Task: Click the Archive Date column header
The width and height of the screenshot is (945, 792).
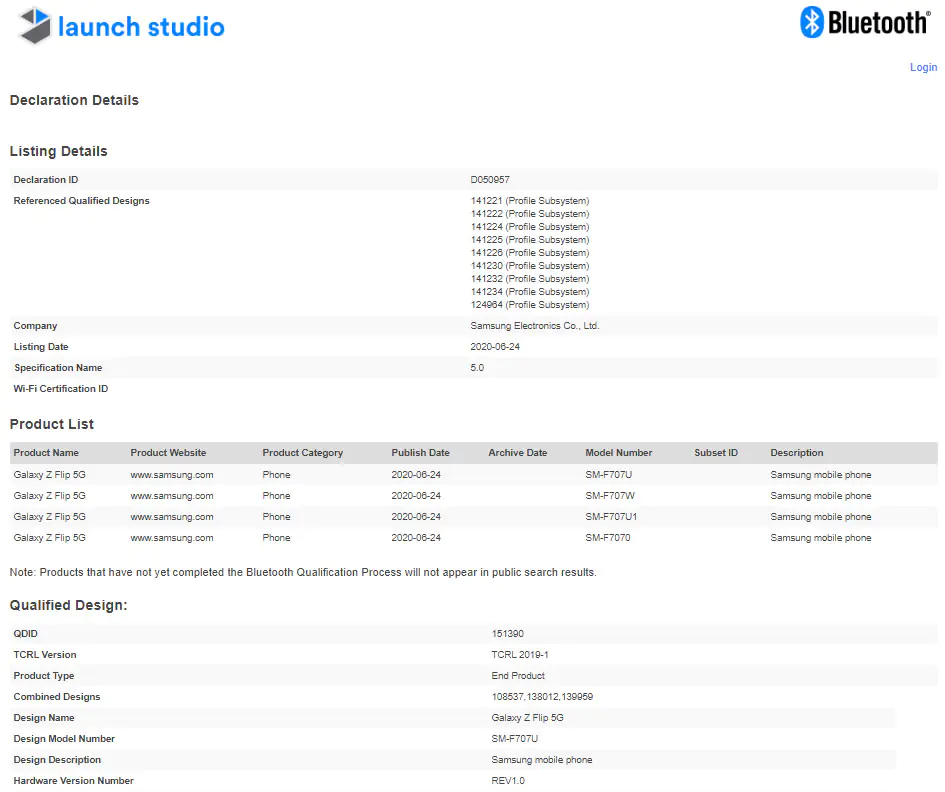Action: tap(518, 453)
